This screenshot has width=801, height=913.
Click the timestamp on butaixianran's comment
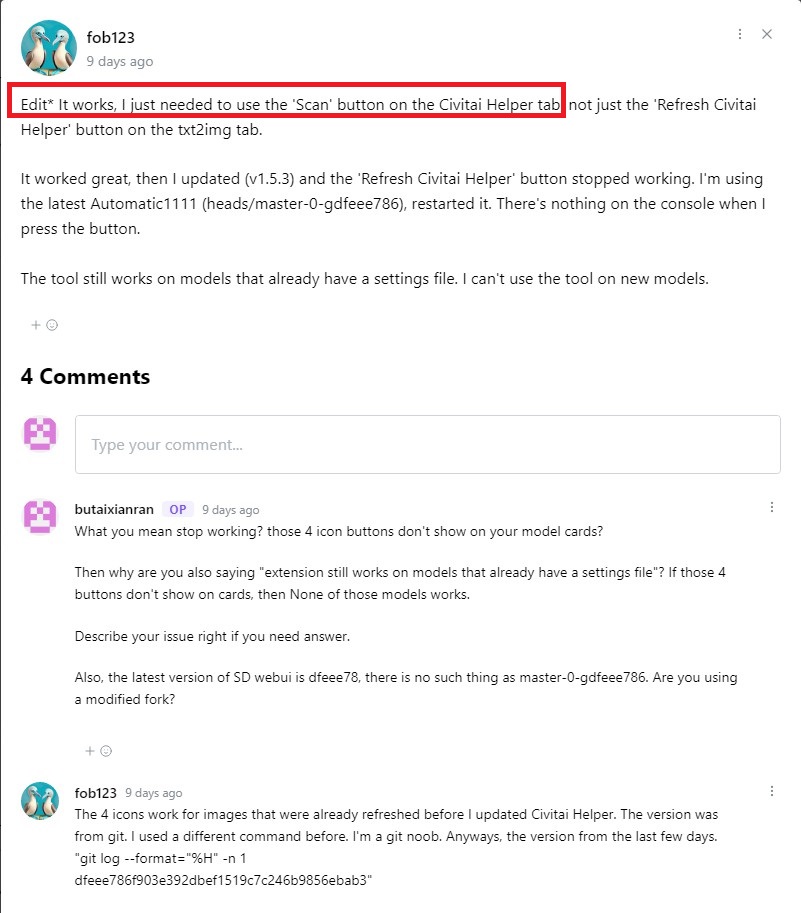click(230, 509)
